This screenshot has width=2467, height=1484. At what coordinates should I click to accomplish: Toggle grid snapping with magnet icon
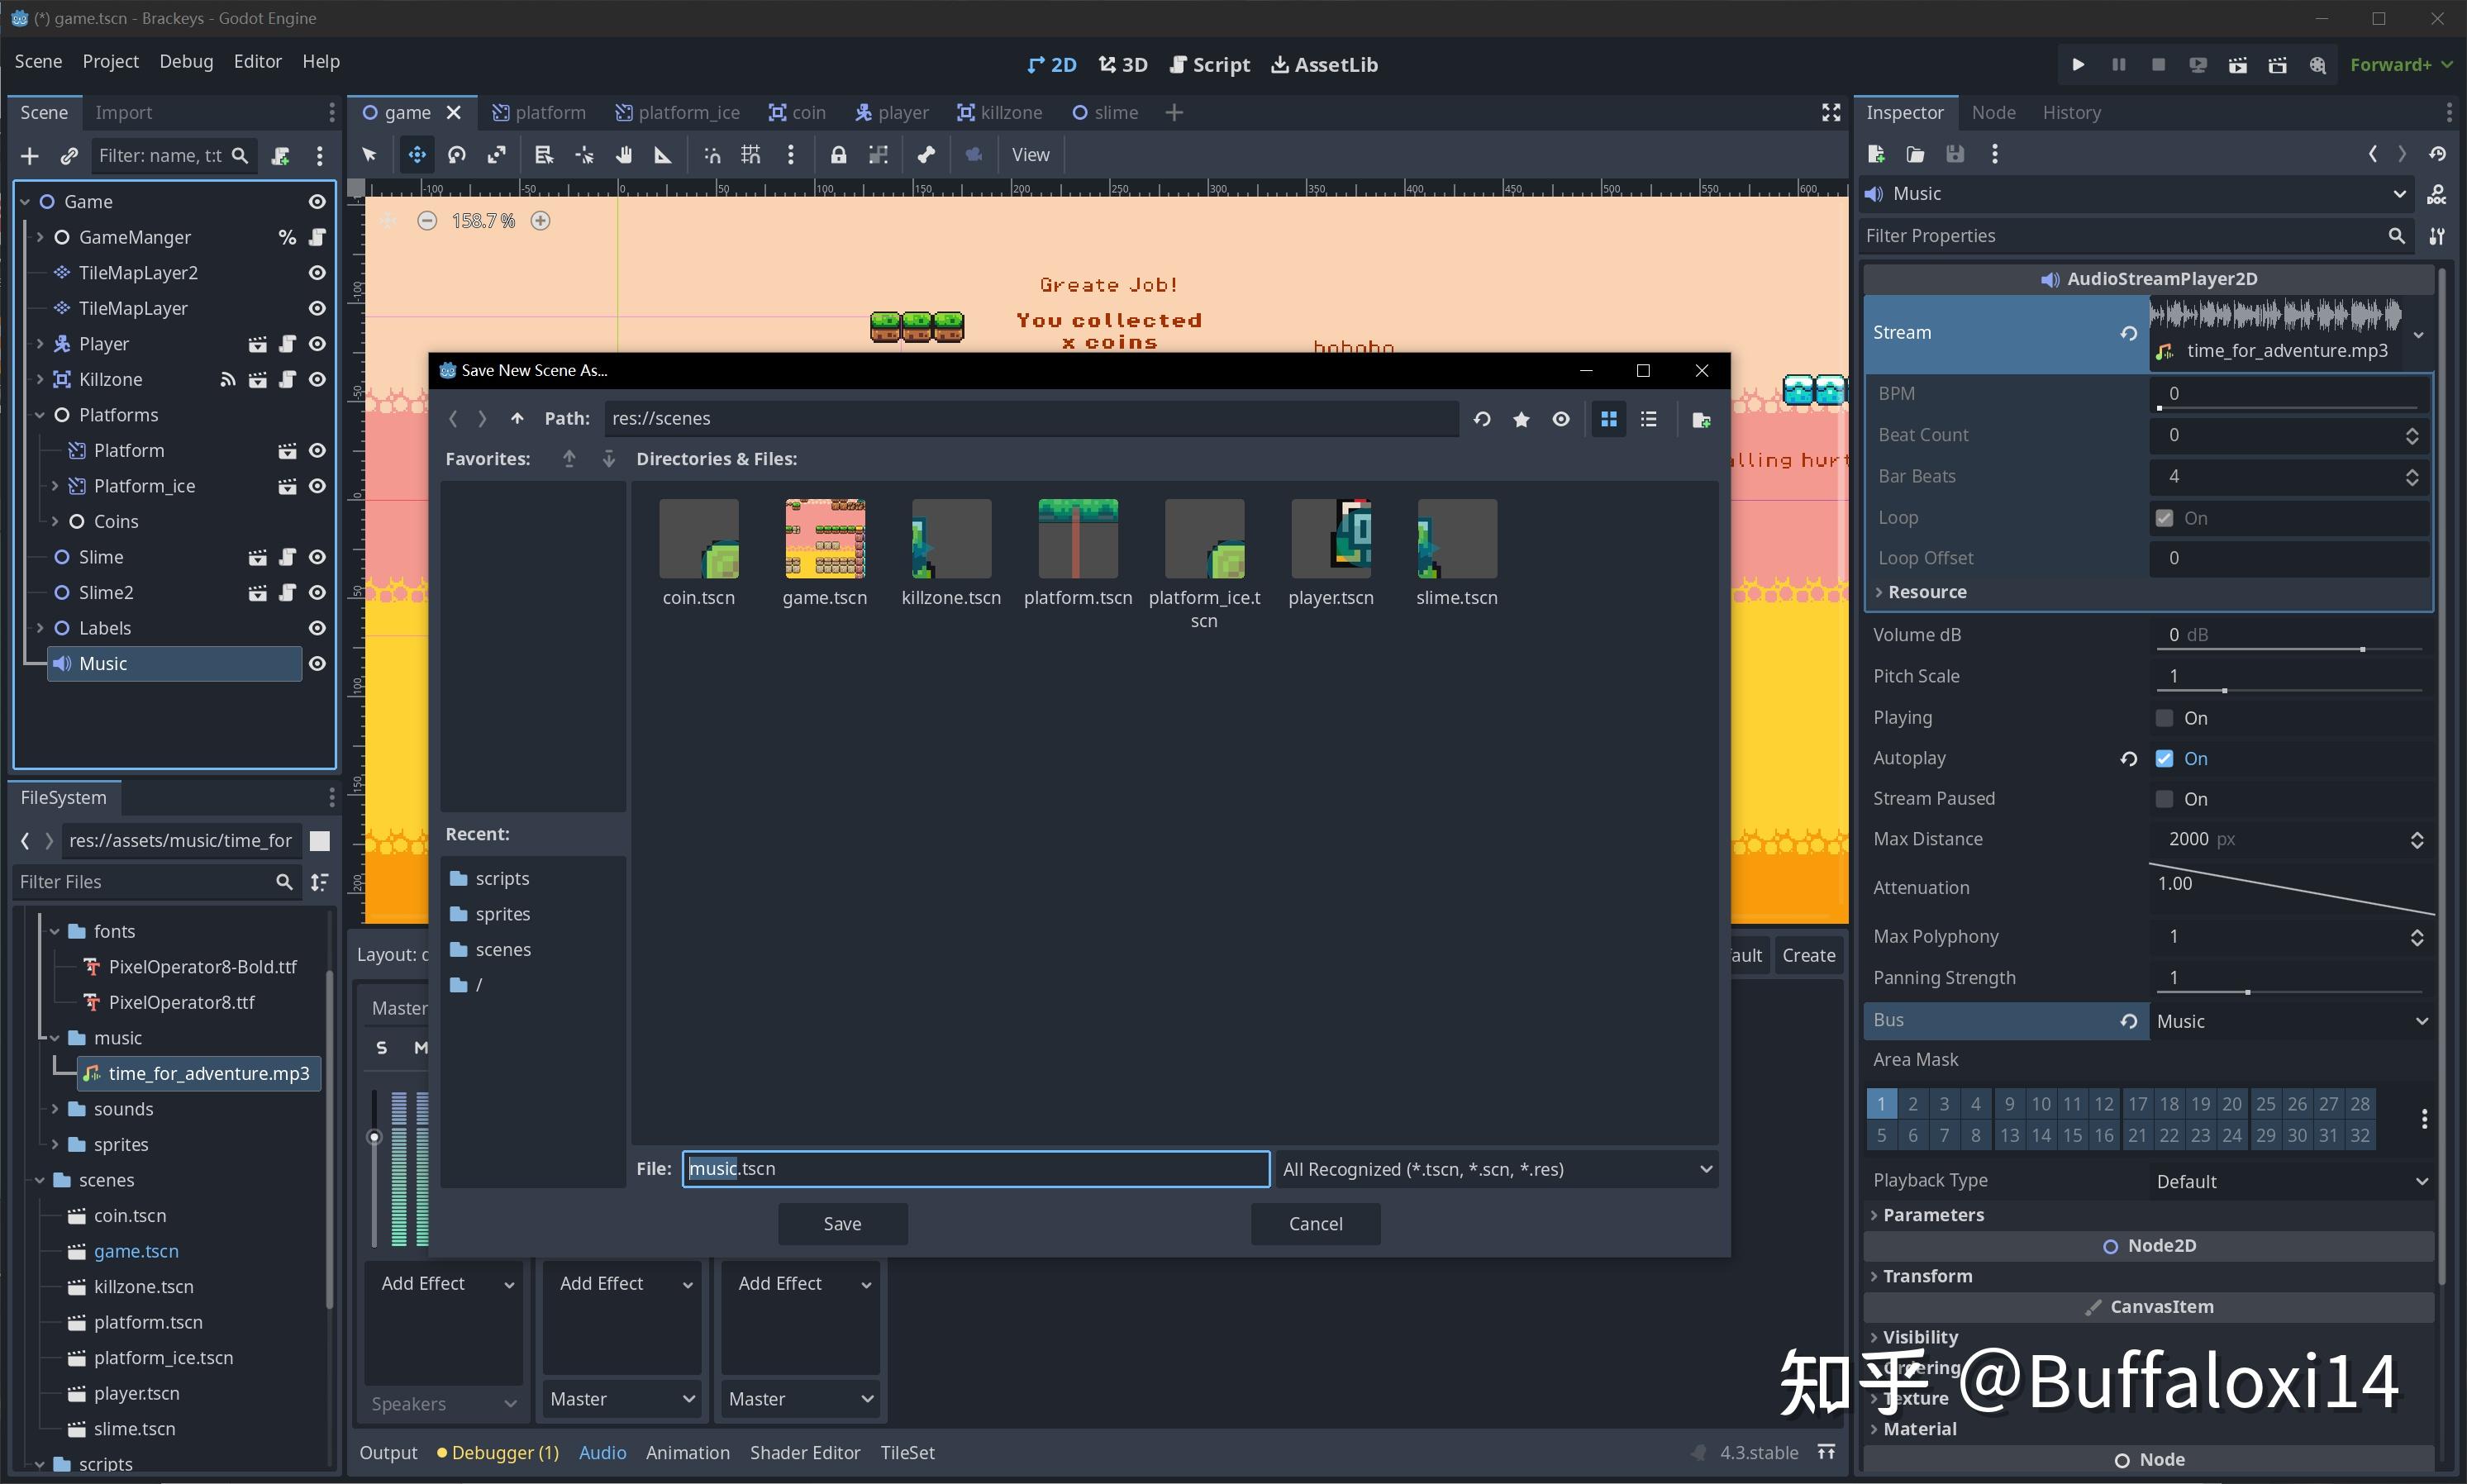click(x=750, y=155)
